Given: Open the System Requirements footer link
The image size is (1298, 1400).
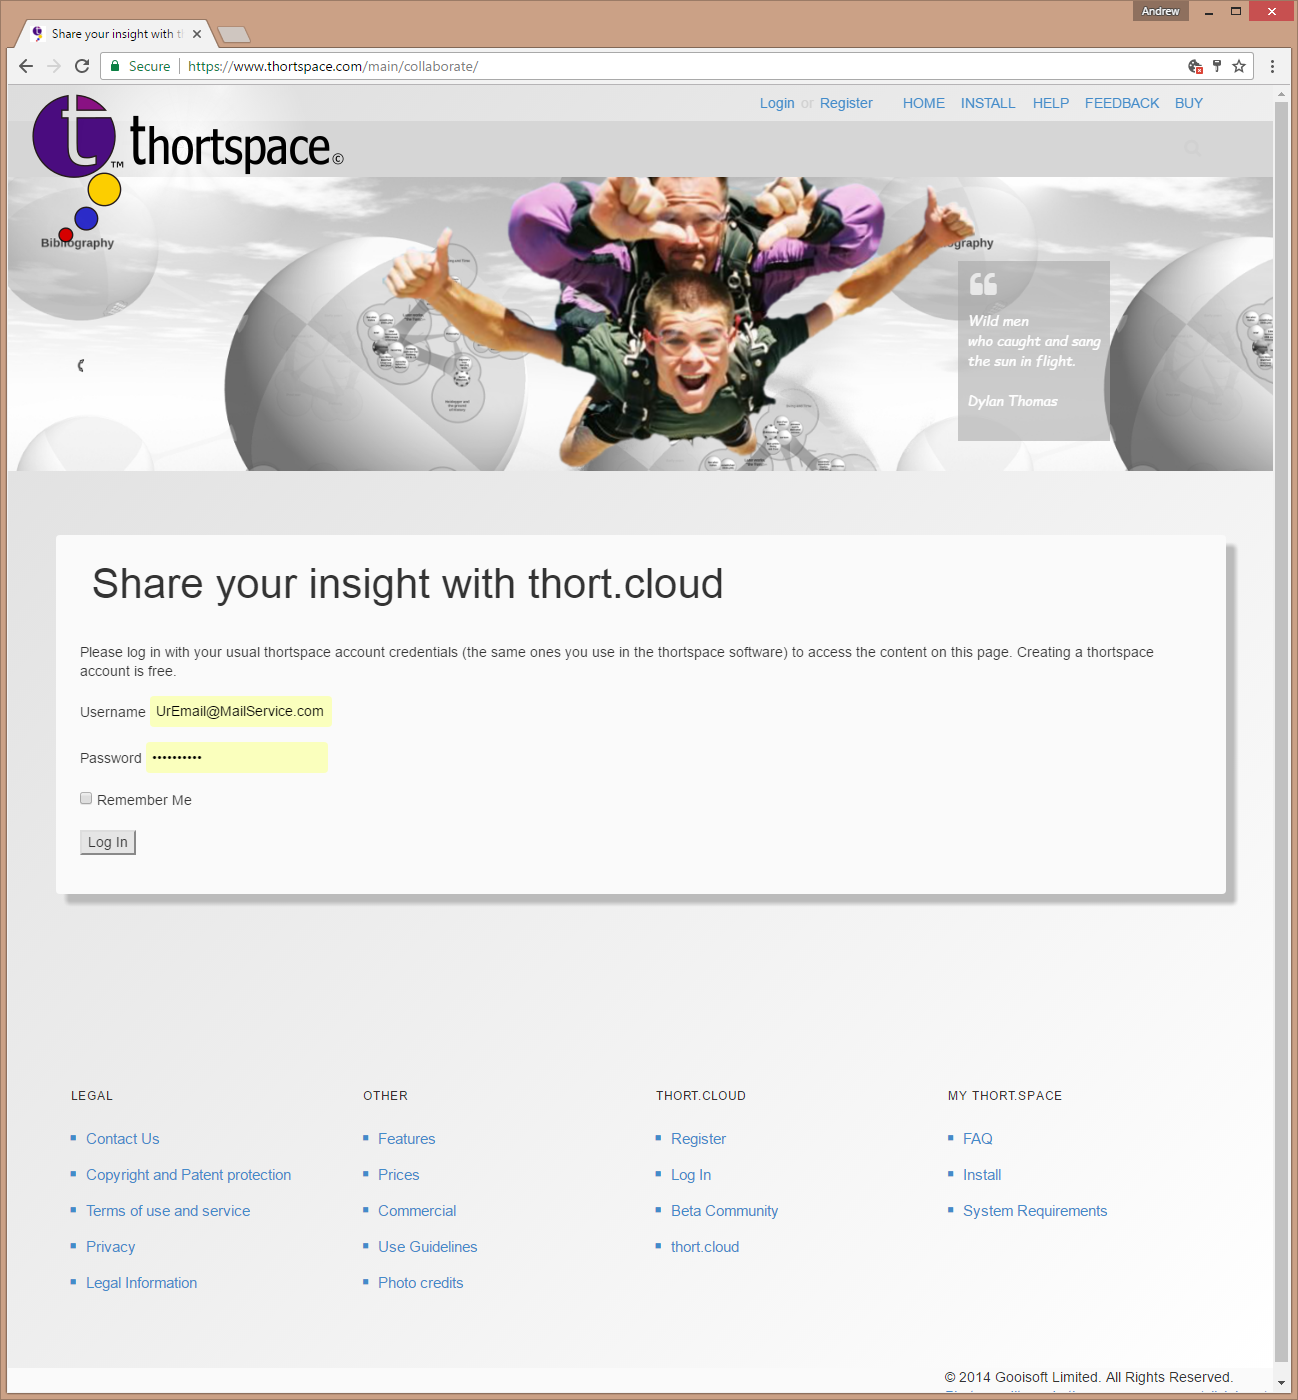Looking at the screenshot, I should click(1035, 1211).
